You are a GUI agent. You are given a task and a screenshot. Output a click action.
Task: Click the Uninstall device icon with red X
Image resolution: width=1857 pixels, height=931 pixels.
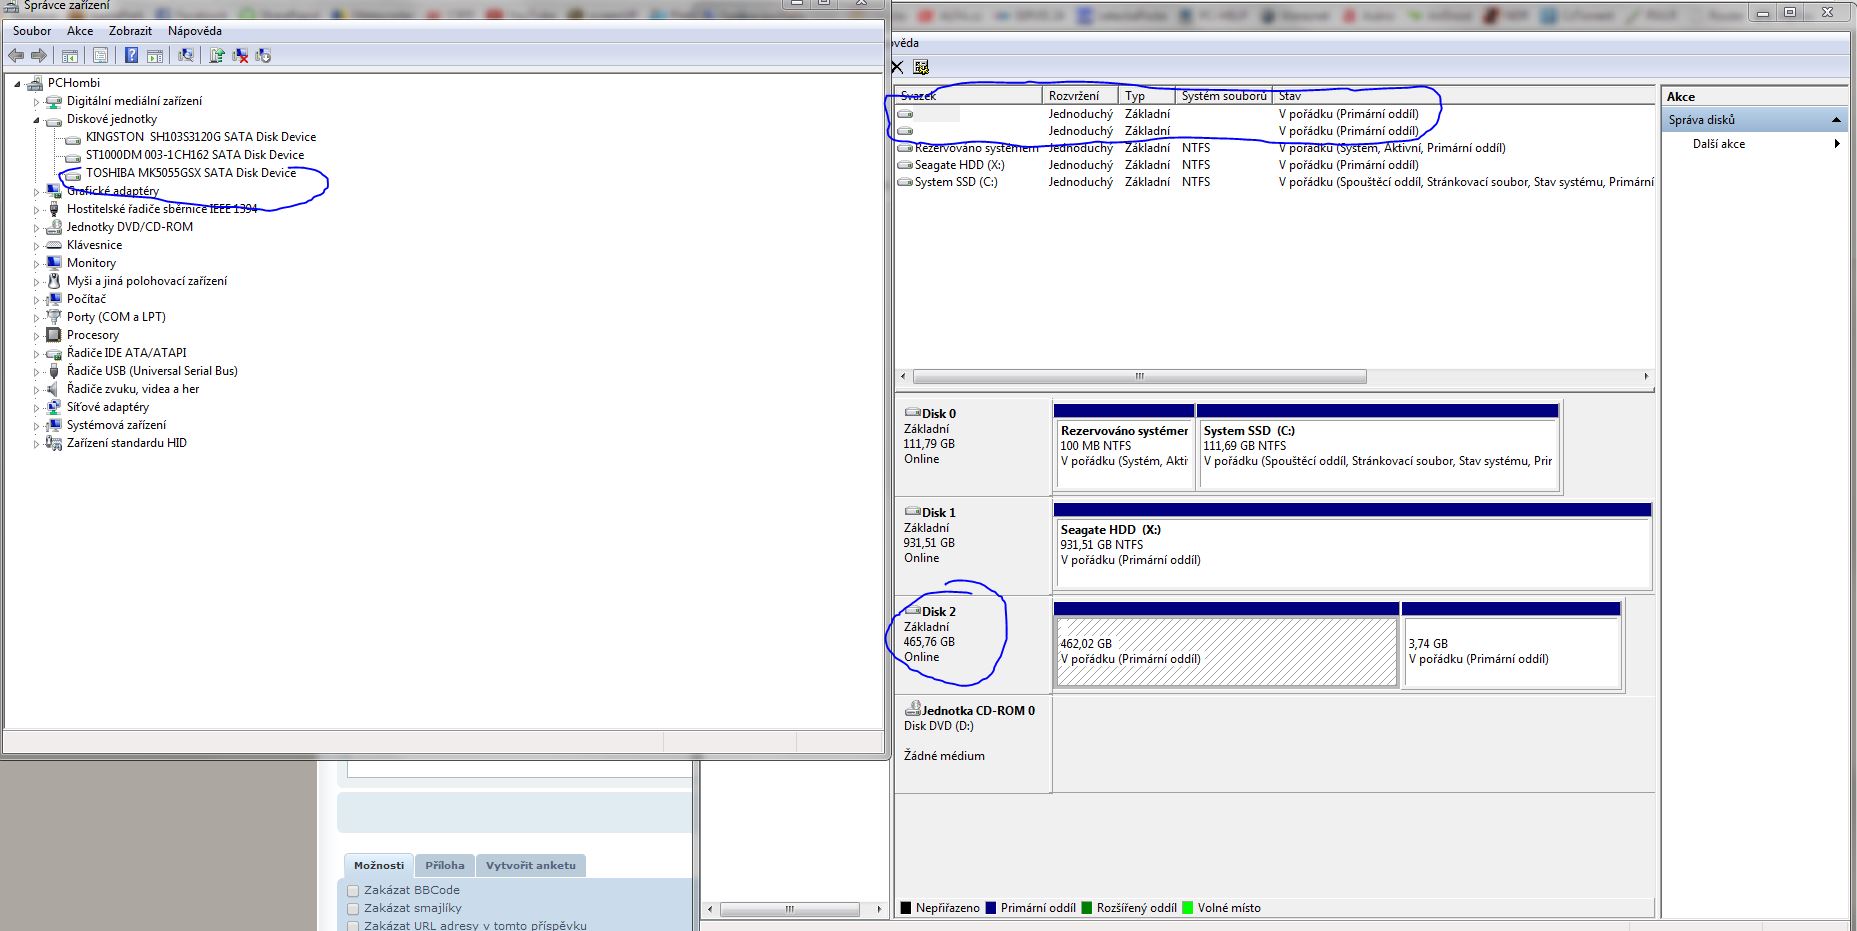coord(240,56)
